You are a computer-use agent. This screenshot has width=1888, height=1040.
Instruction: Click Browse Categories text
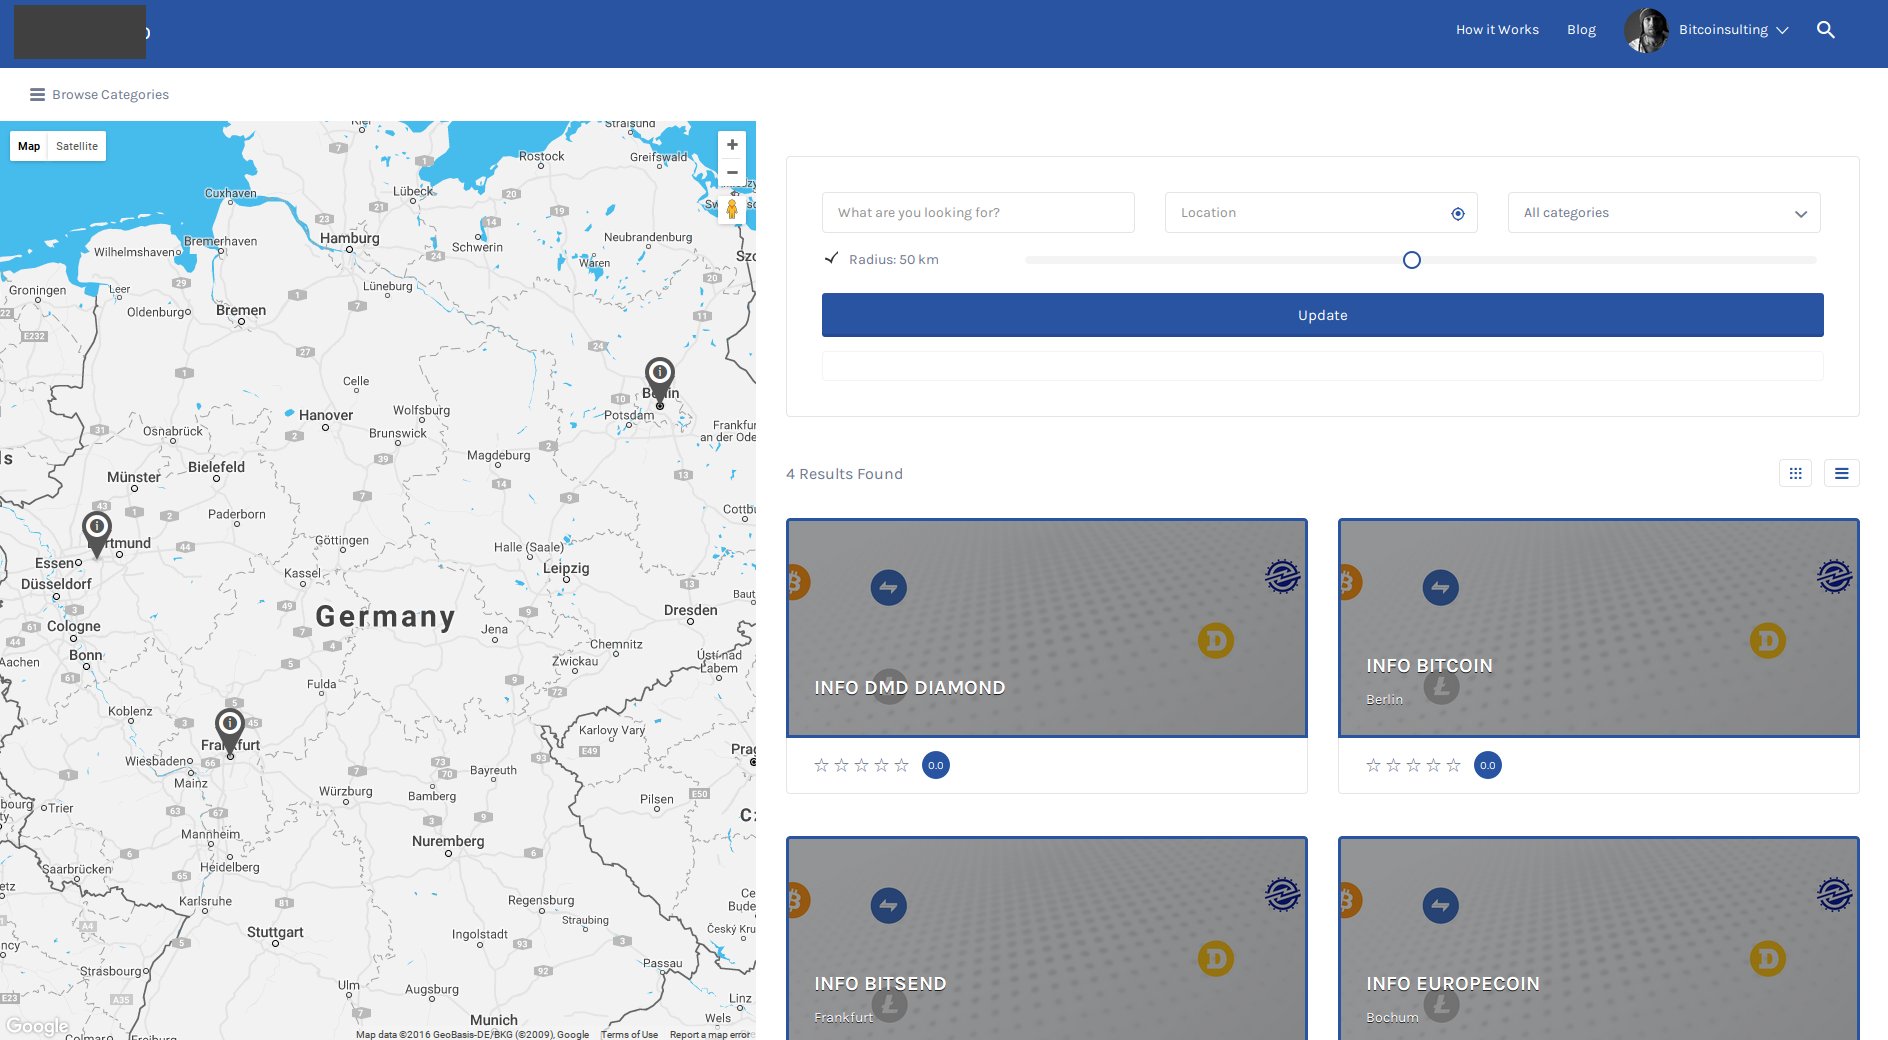(x=110, y=95)
